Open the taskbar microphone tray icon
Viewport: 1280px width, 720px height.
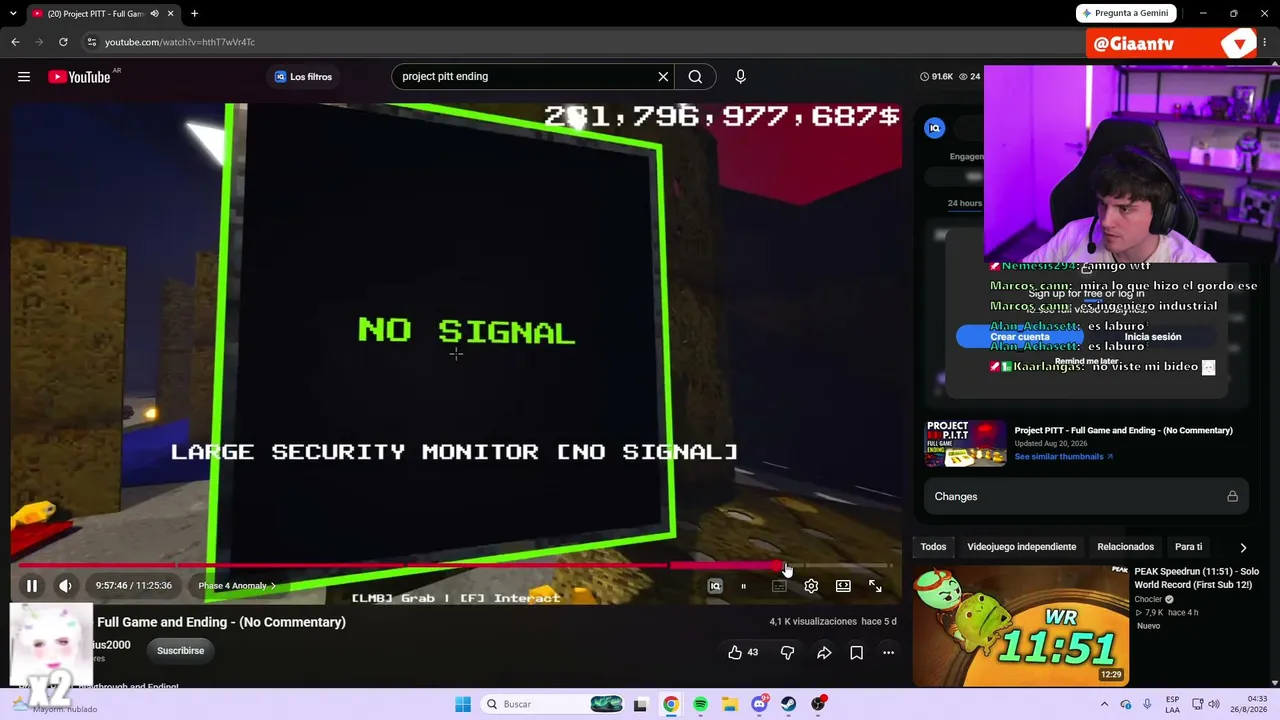pyautogui.click(x=1147, y=704)
